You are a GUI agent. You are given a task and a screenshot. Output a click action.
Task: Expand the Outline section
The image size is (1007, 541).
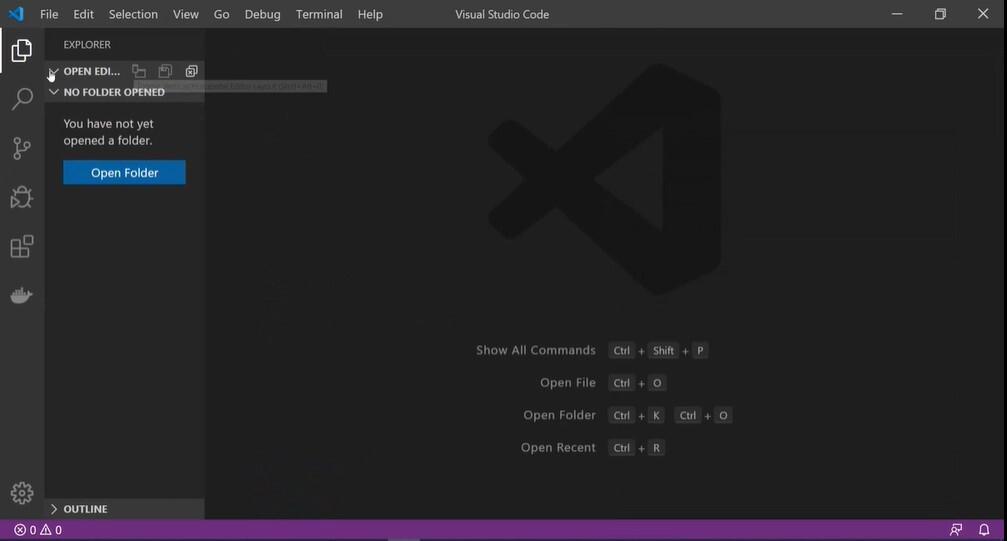54,509
